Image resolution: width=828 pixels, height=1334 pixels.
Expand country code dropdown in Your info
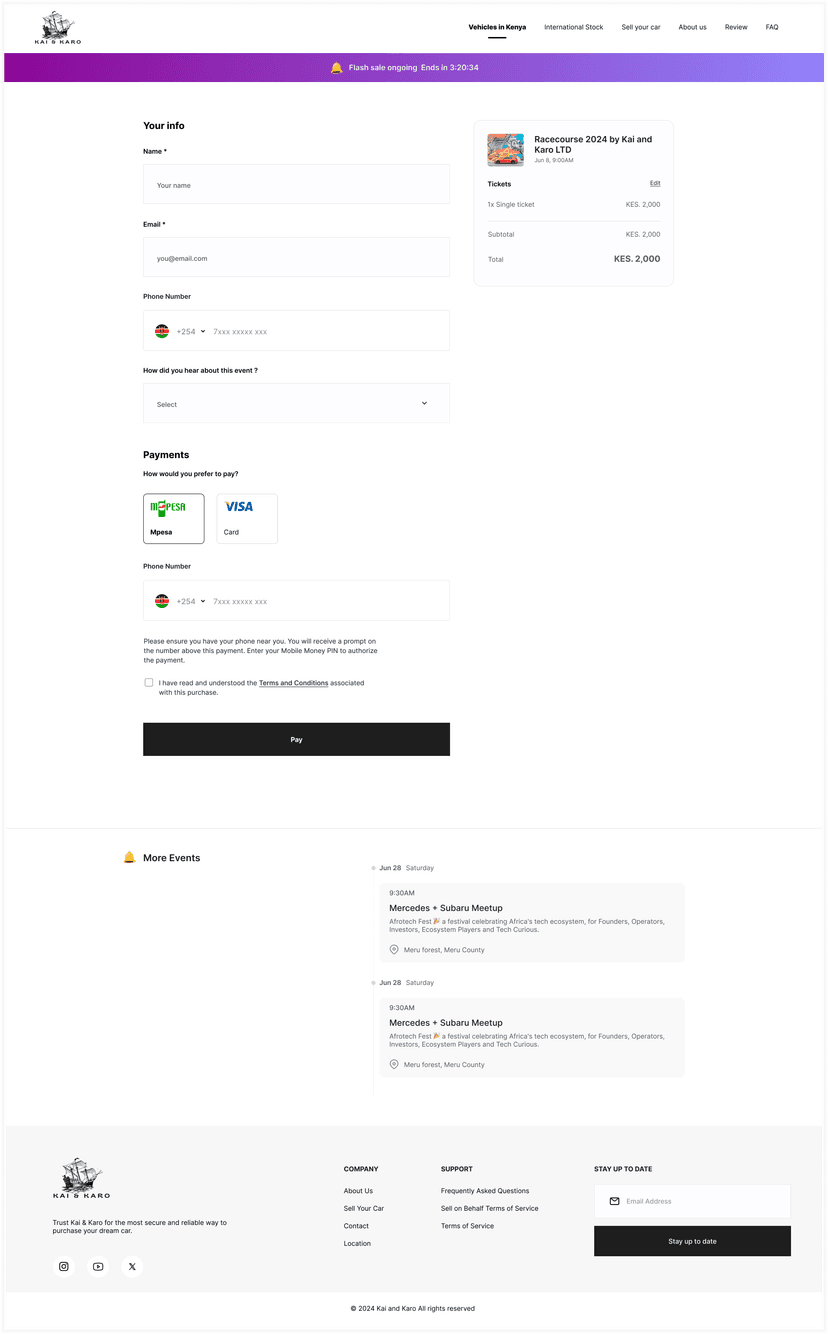(x=190, y=331)
